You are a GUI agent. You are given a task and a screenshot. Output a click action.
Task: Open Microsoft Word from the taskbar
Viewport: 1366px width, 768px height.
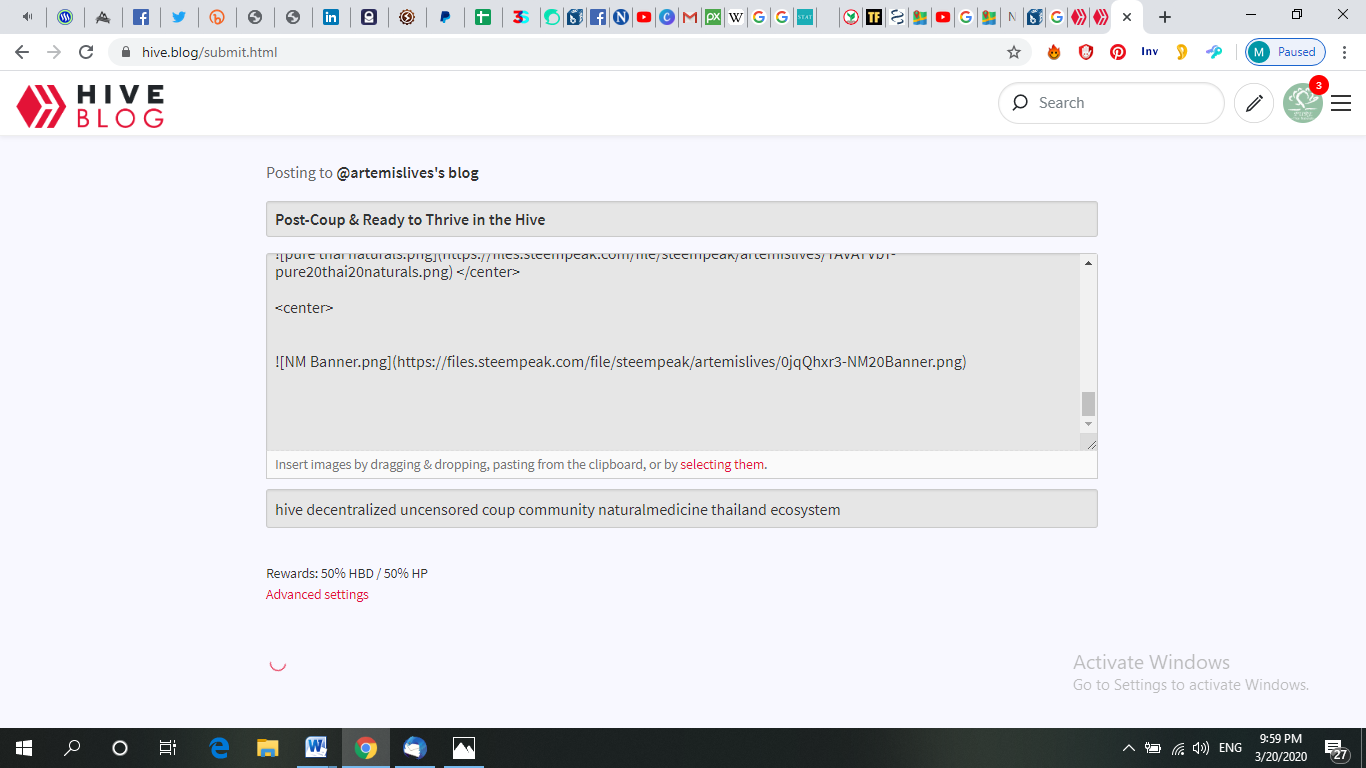click(x=316, y=748)
